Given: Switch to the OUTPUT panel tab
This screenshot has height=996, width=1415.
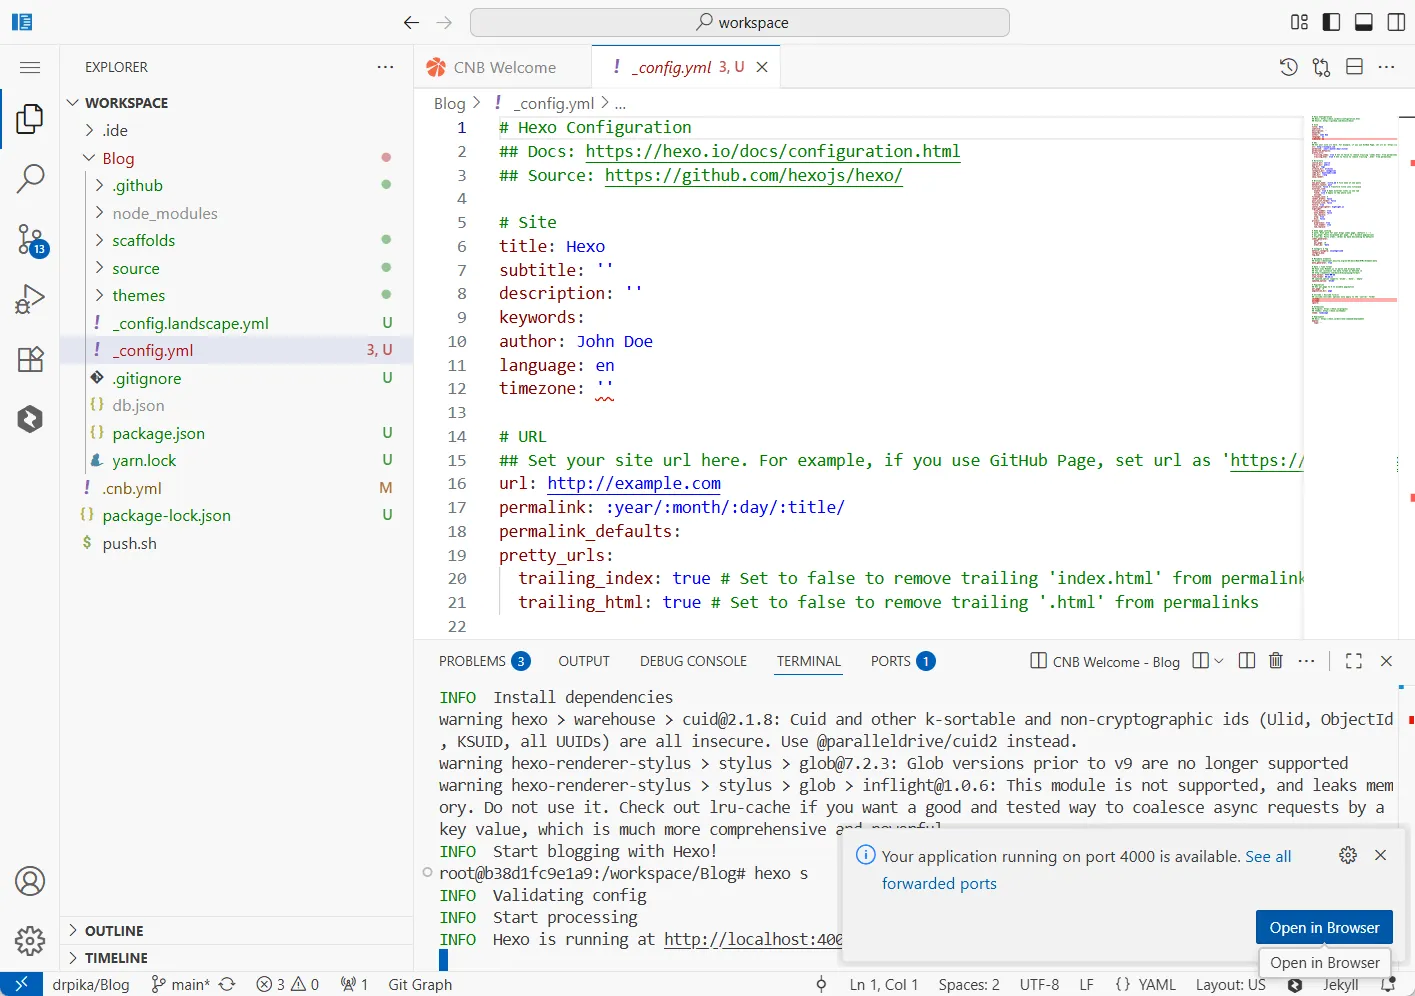Looking at the screenshot, I should click(584, 661).
